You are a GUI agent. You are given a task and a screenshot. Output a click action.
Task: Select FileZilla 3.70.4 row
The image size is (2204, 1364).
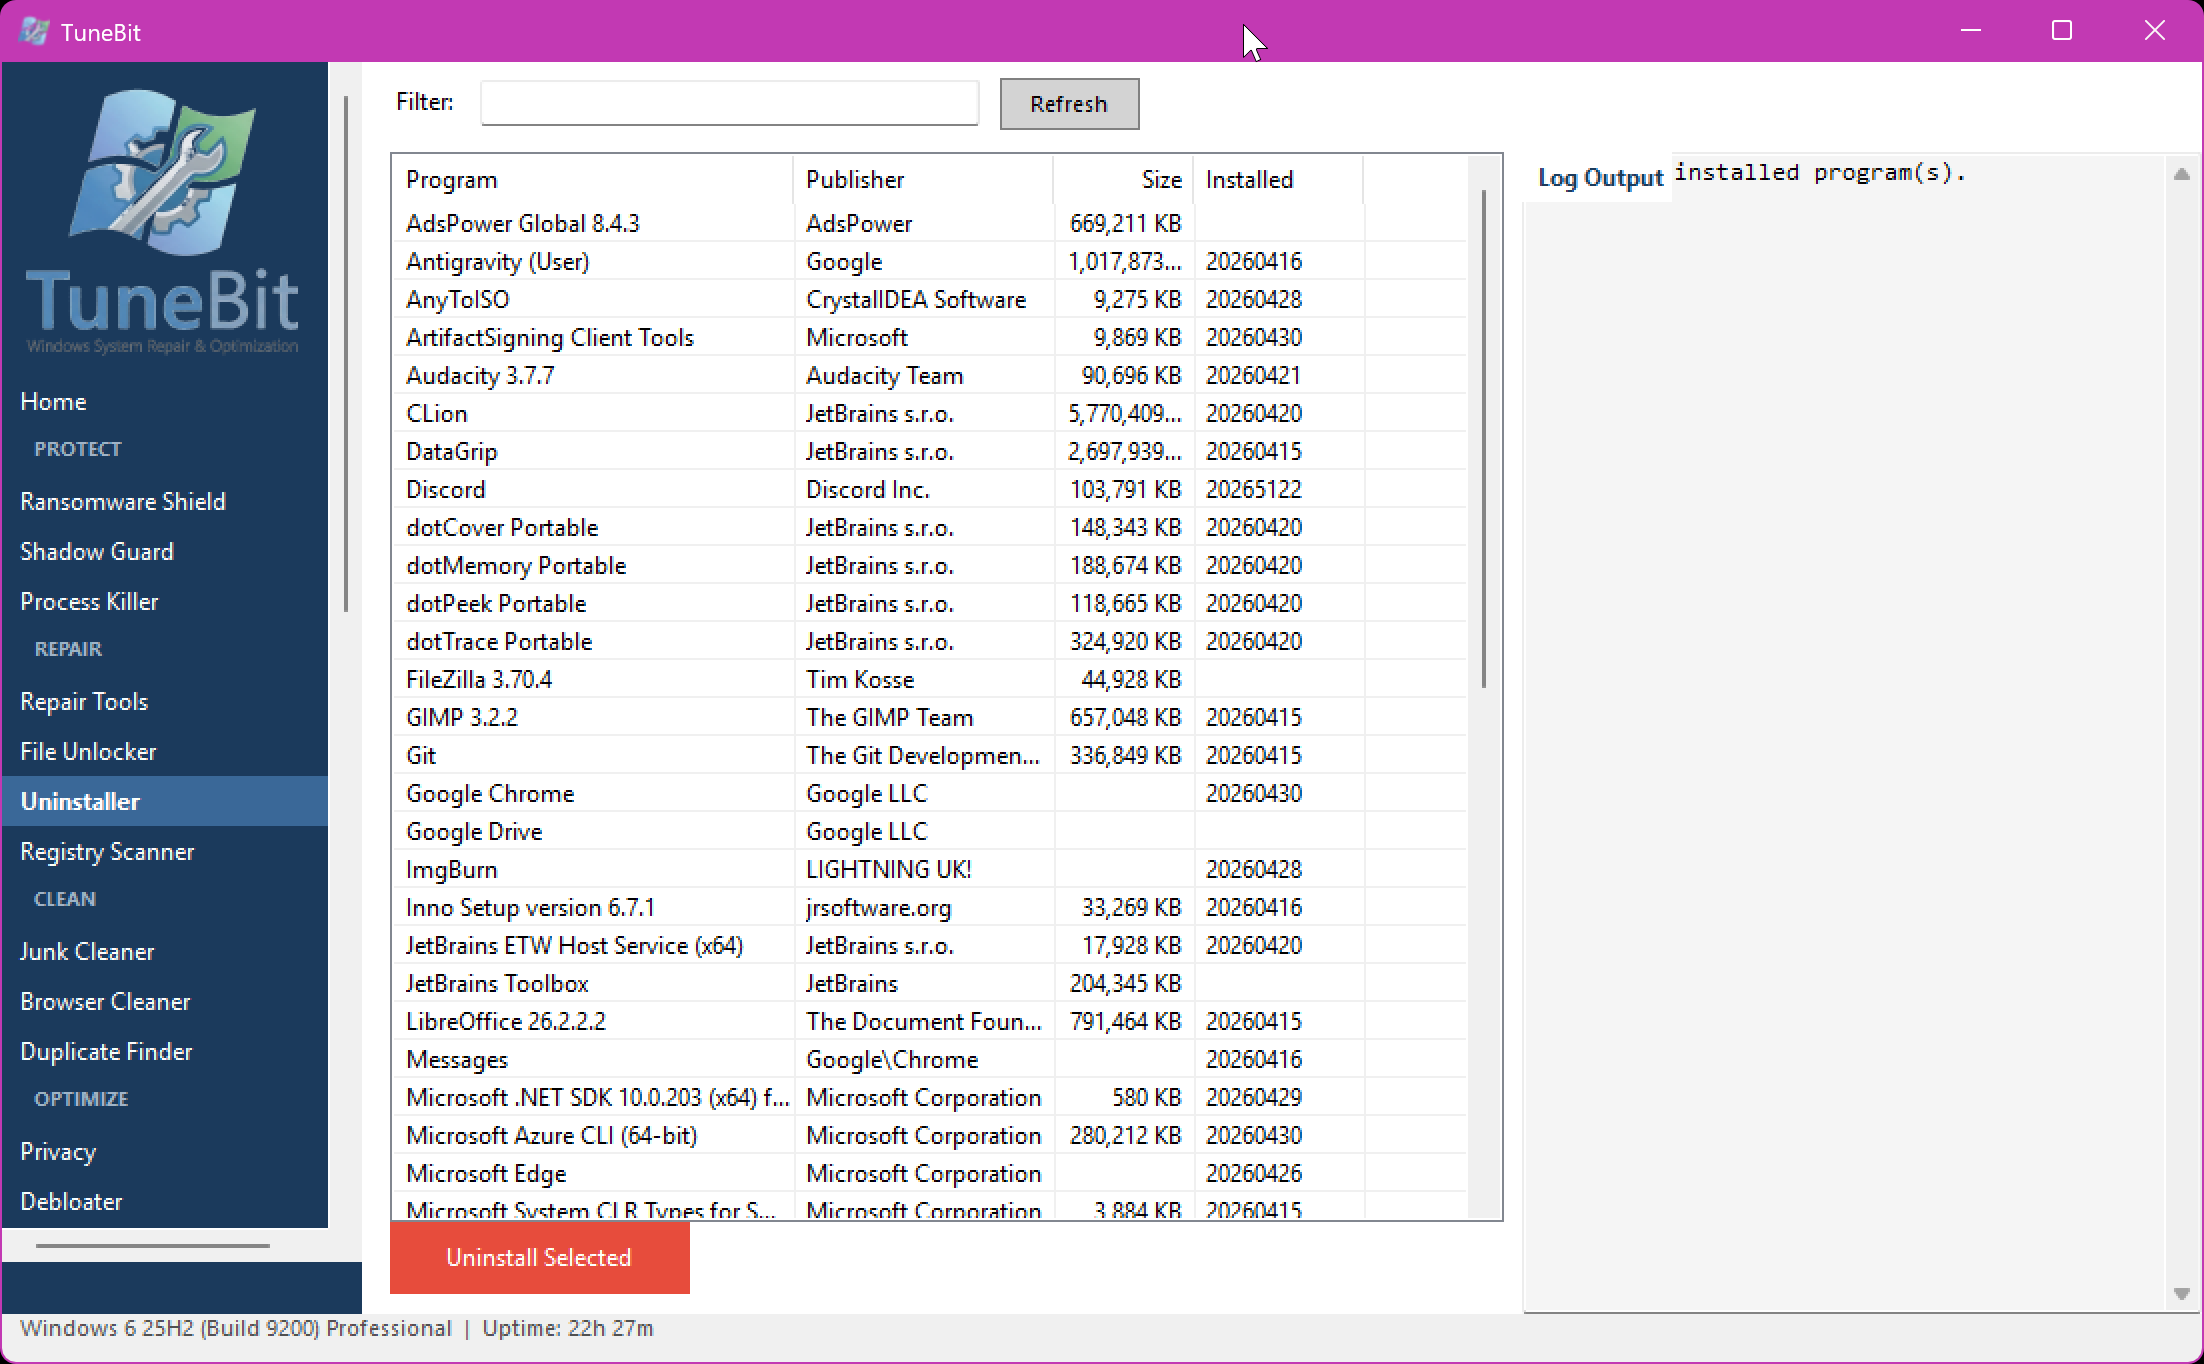(x=930, y=679)
